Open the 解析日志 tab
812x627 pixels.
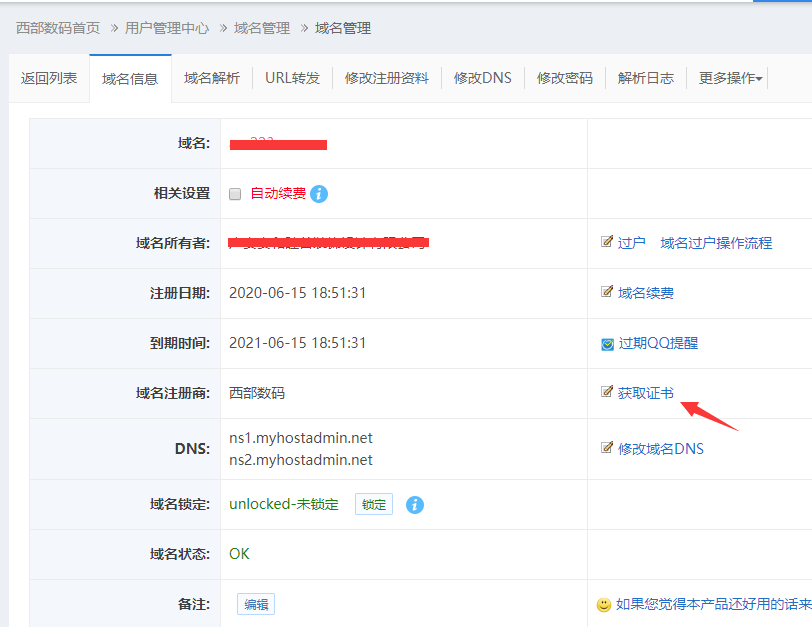click(x=645, y=78)
